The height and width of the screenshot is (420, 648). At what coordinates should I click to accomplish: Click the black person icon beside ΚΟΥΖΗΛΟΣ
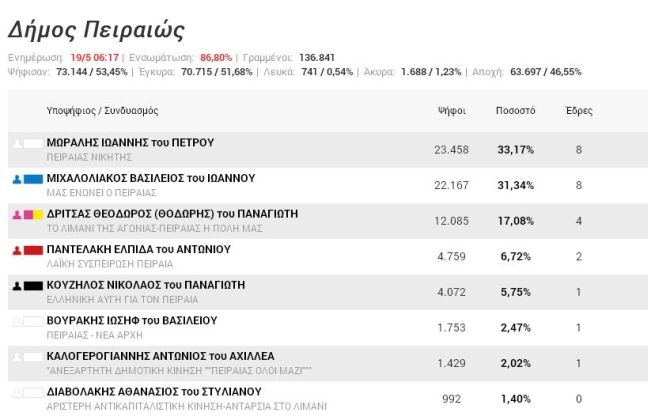[x=16, y=286]
